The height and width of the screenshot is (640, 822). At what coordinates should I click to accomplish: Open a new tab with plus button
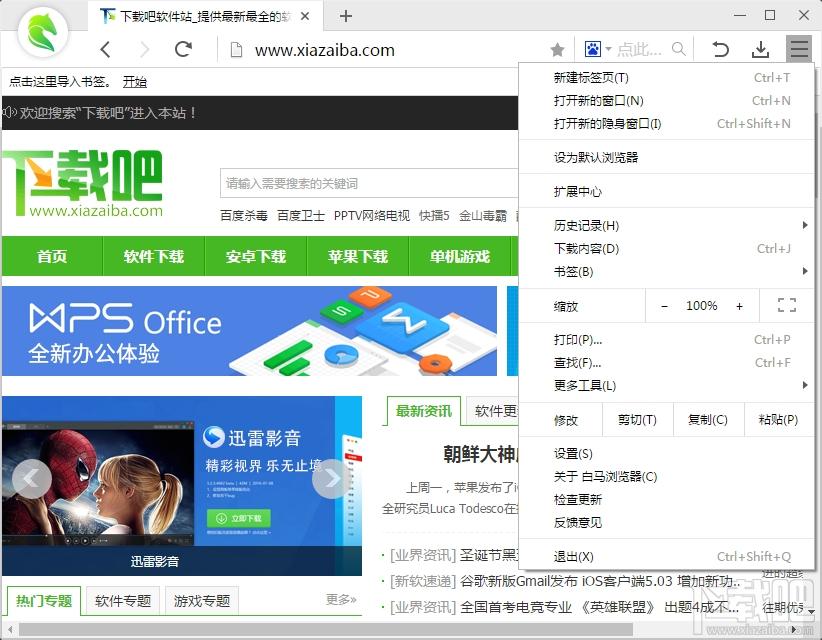pos(345,16)
